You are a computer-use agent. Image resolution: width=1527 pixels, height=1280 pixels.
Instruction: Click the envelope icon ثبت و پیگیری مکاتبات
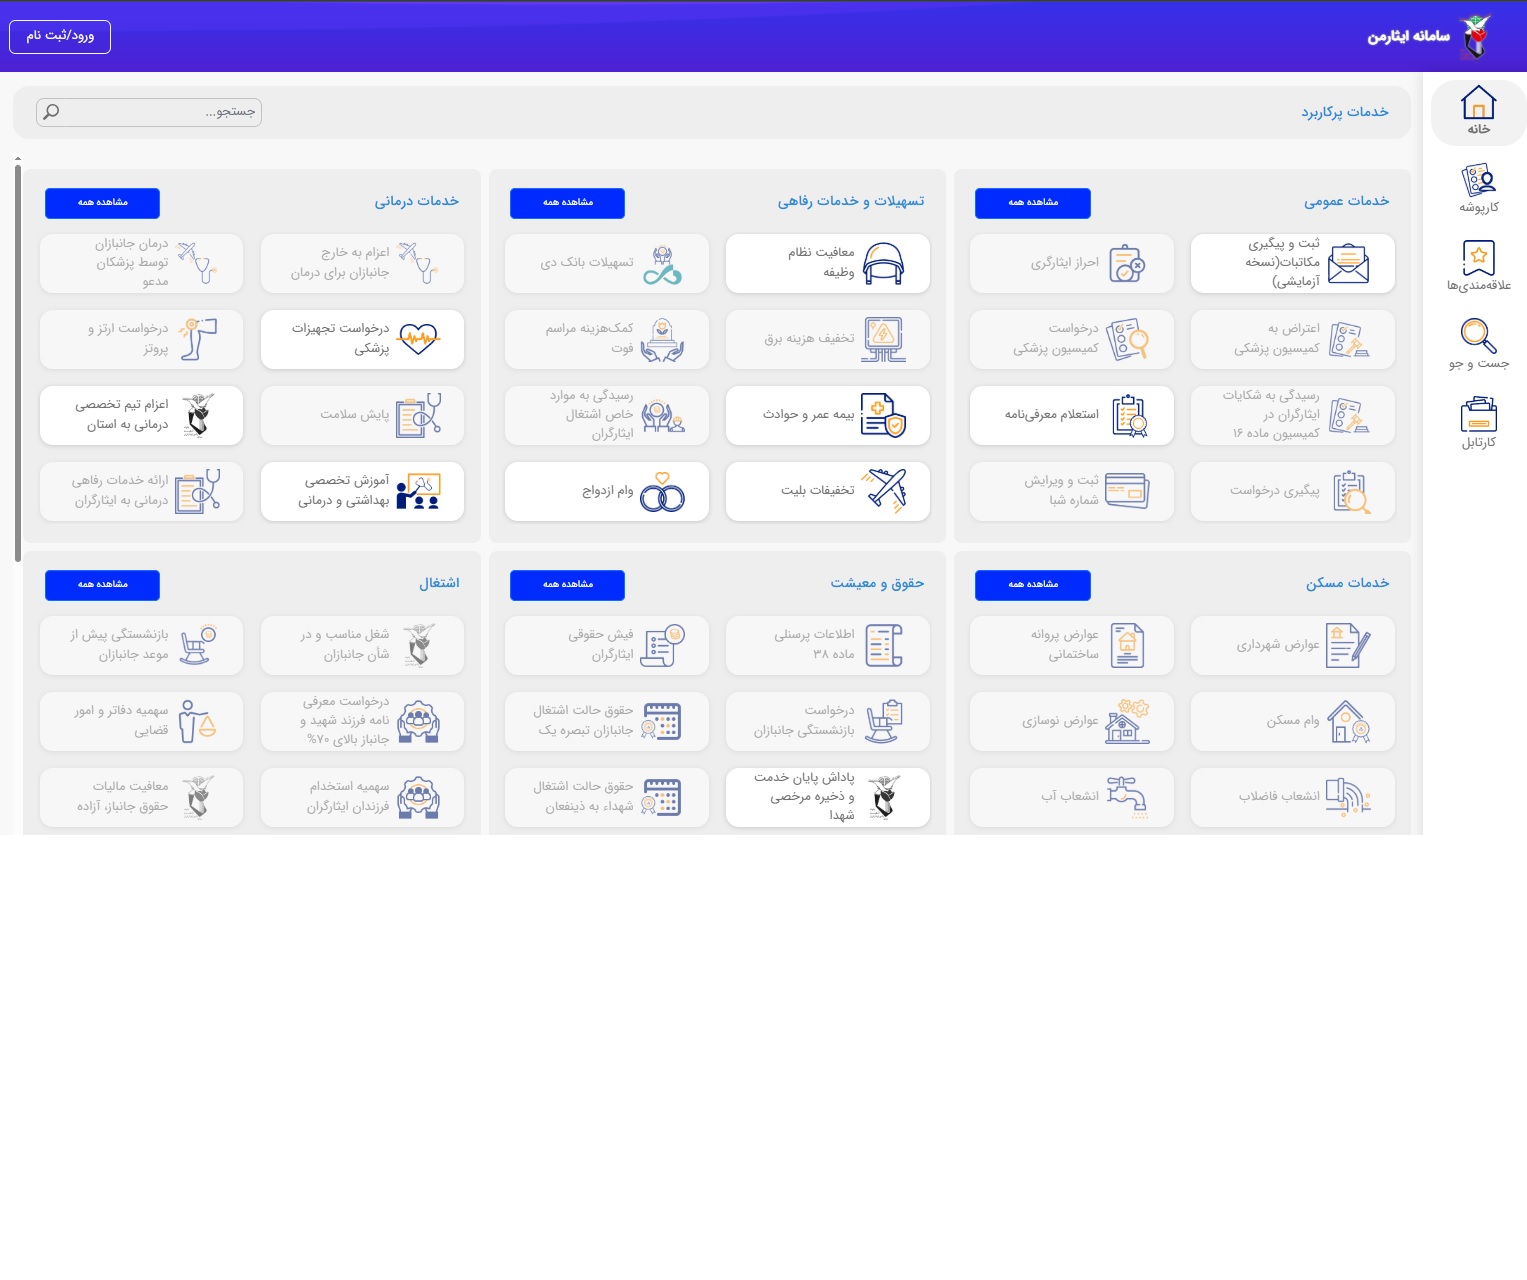1348,264
